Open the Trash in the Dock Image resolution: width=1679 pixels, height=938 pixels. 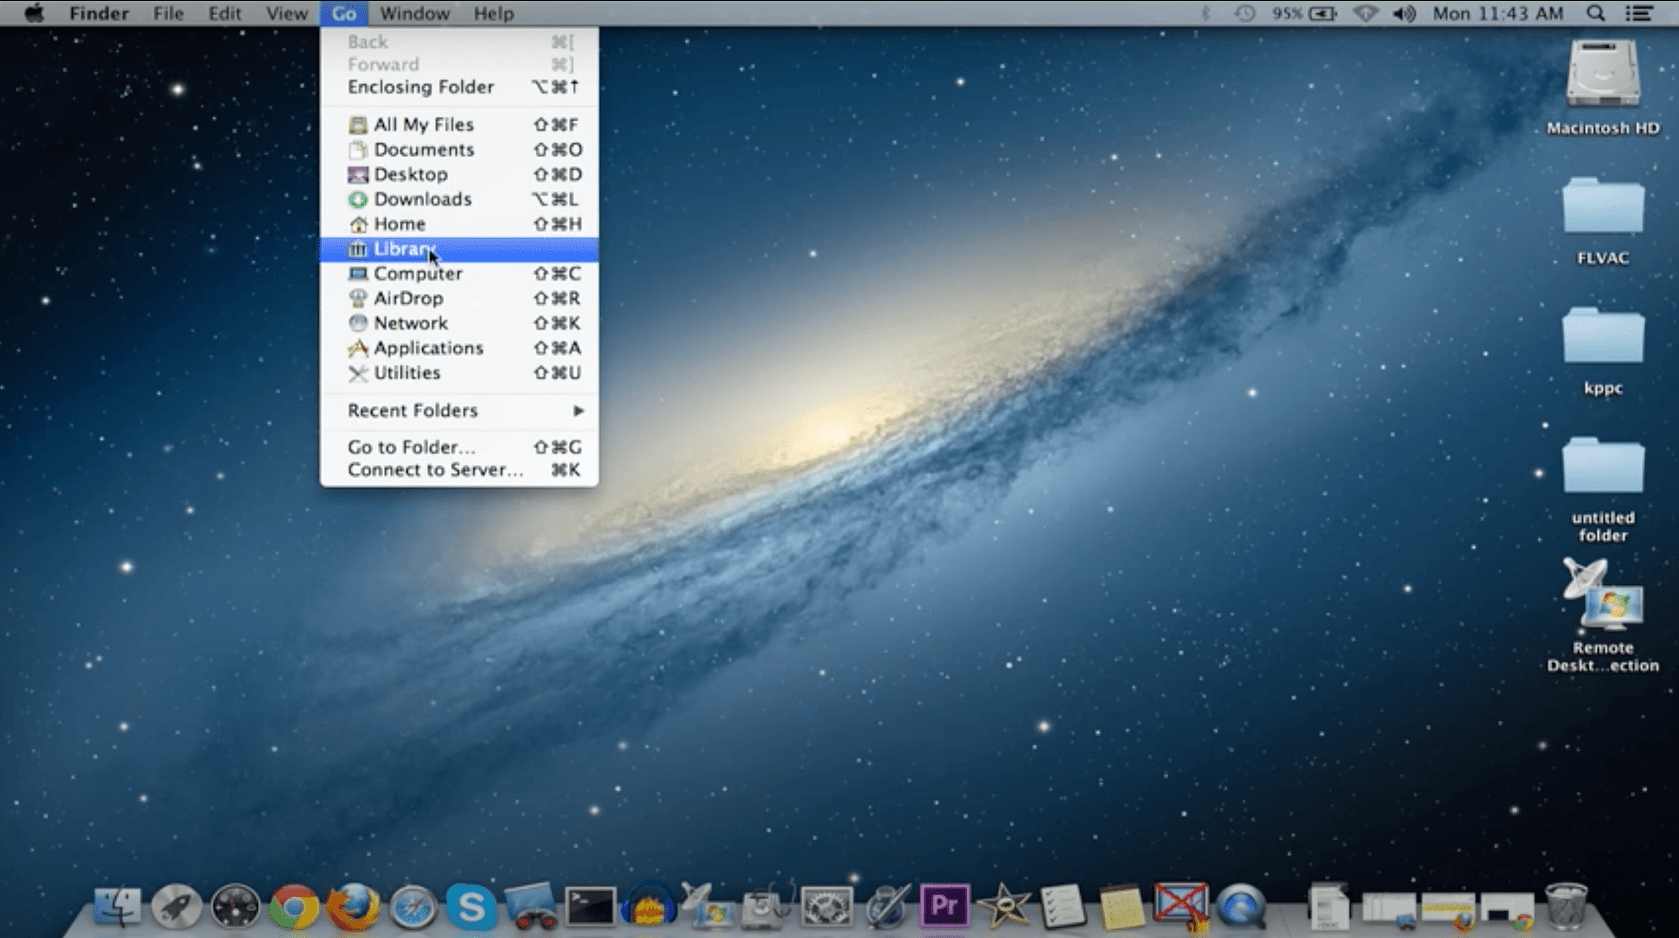point(1566,906)
